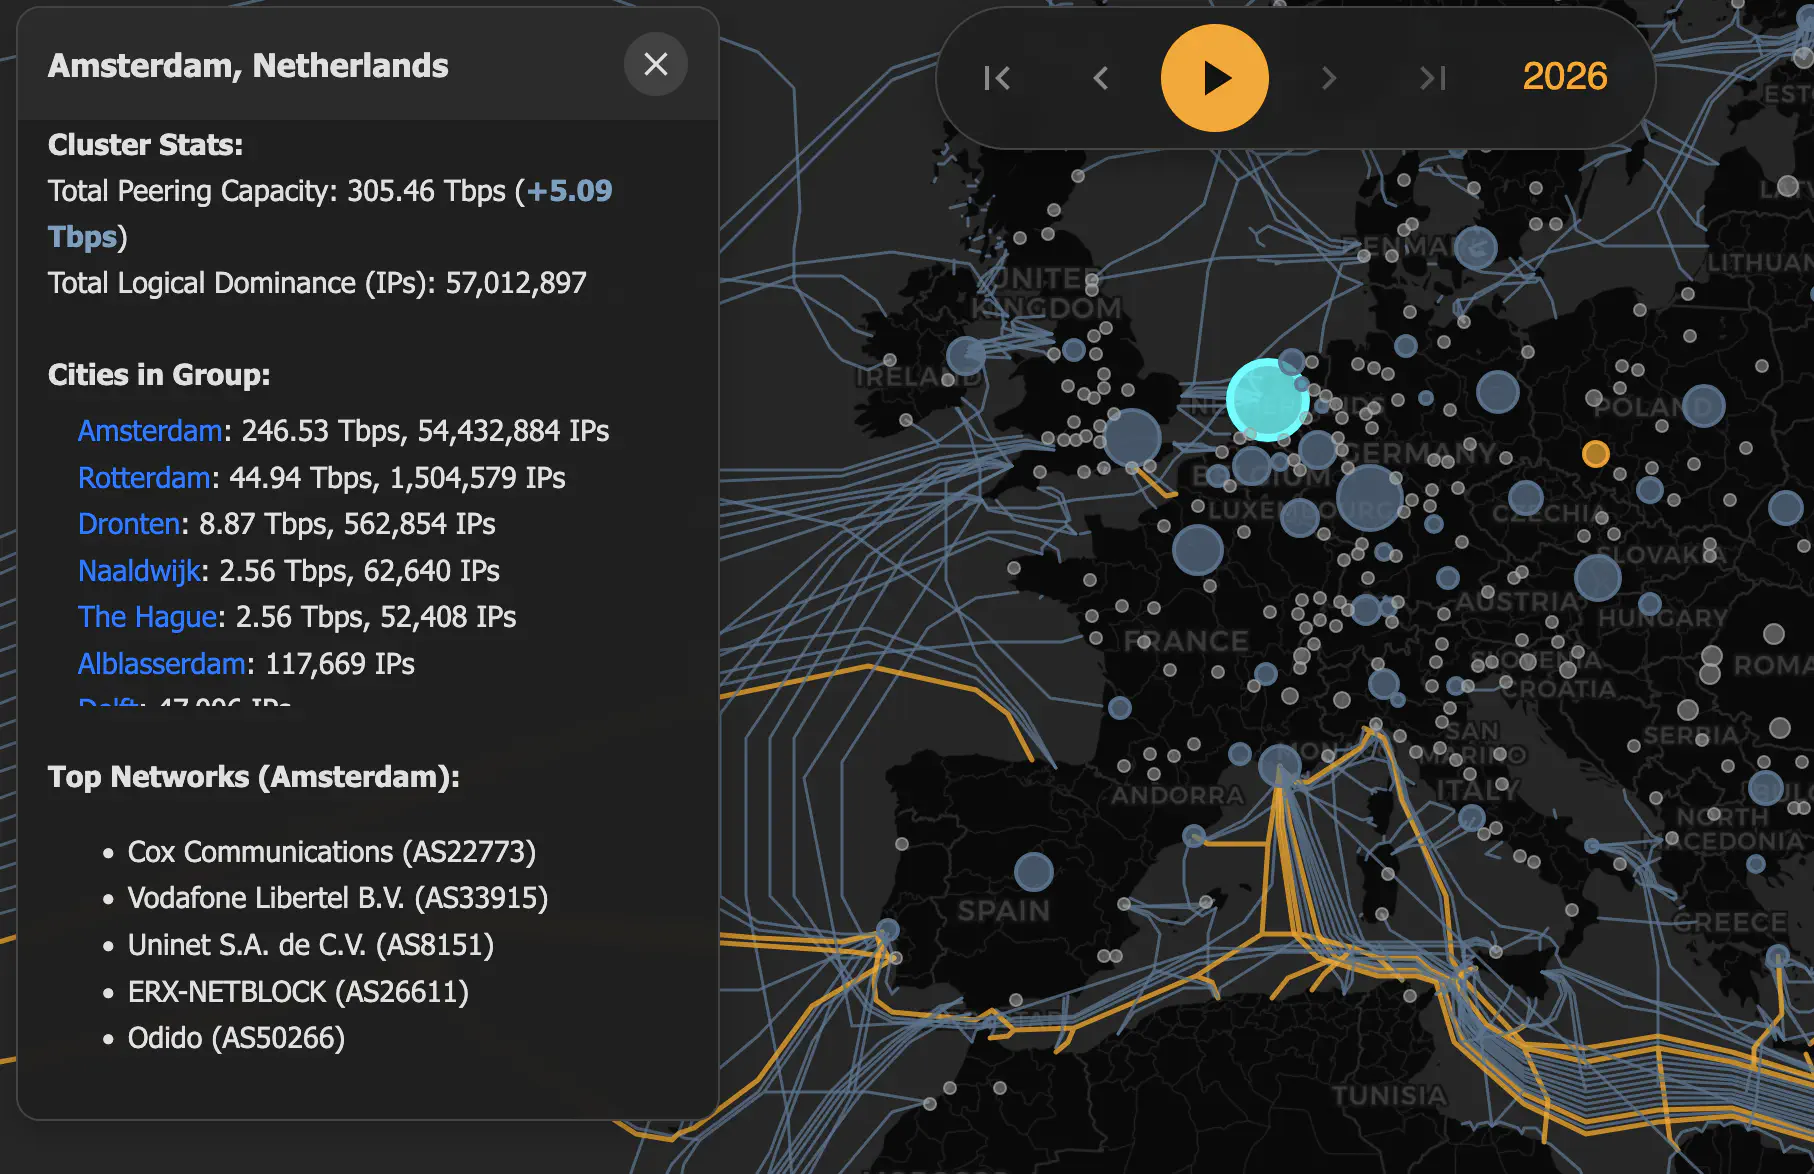Select Alblasserdam in the cities list
Image resolution: width=1814 pixels, height=1174 pixels.
point(162,664)
